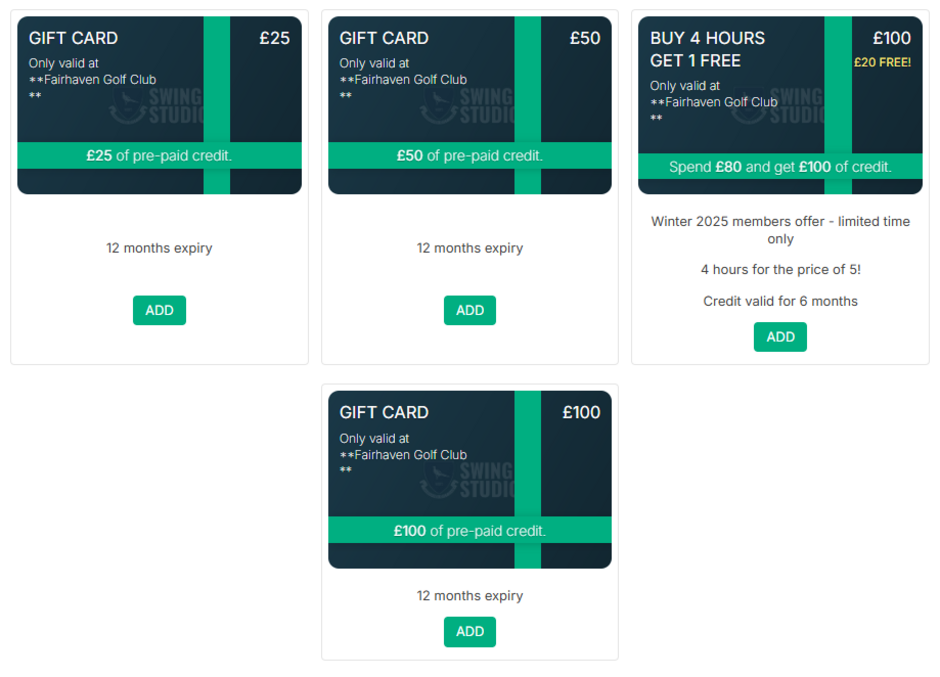940x677 pixels.
Task: Click the '£100 of pre-paid credit' banner
Action: point(470,530)
